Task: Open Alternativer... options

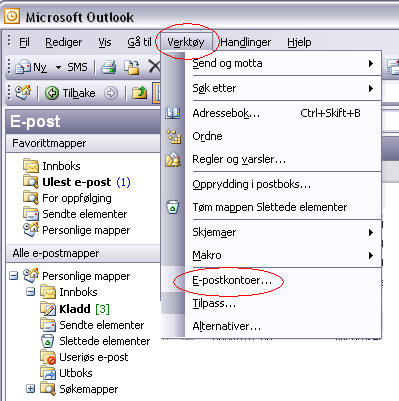Action: point(283,326)
